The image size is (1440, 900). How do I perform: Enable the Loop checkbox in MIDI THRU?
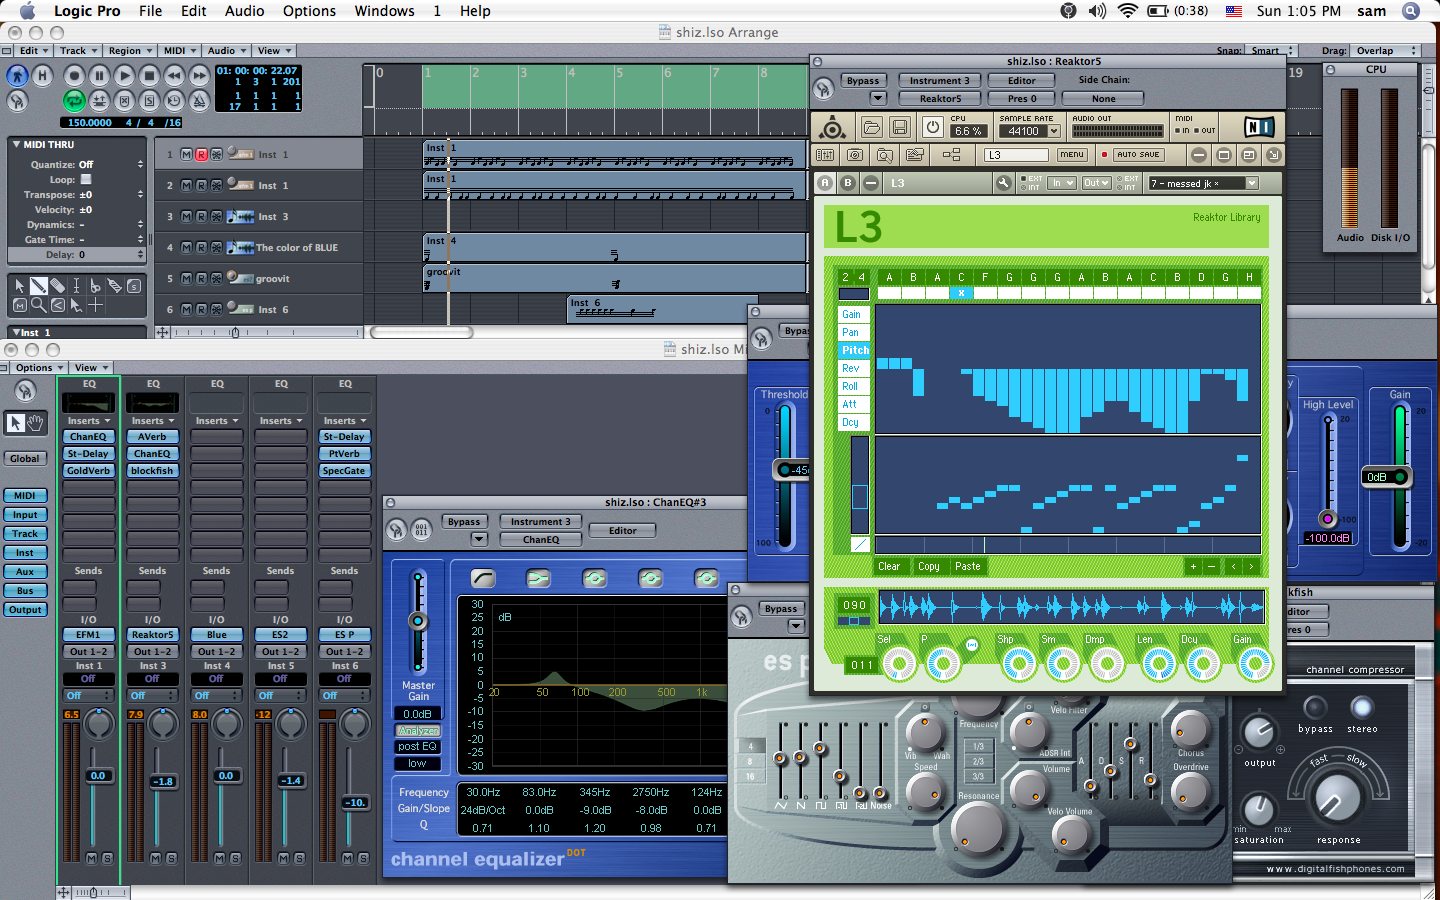pos(86,180)
